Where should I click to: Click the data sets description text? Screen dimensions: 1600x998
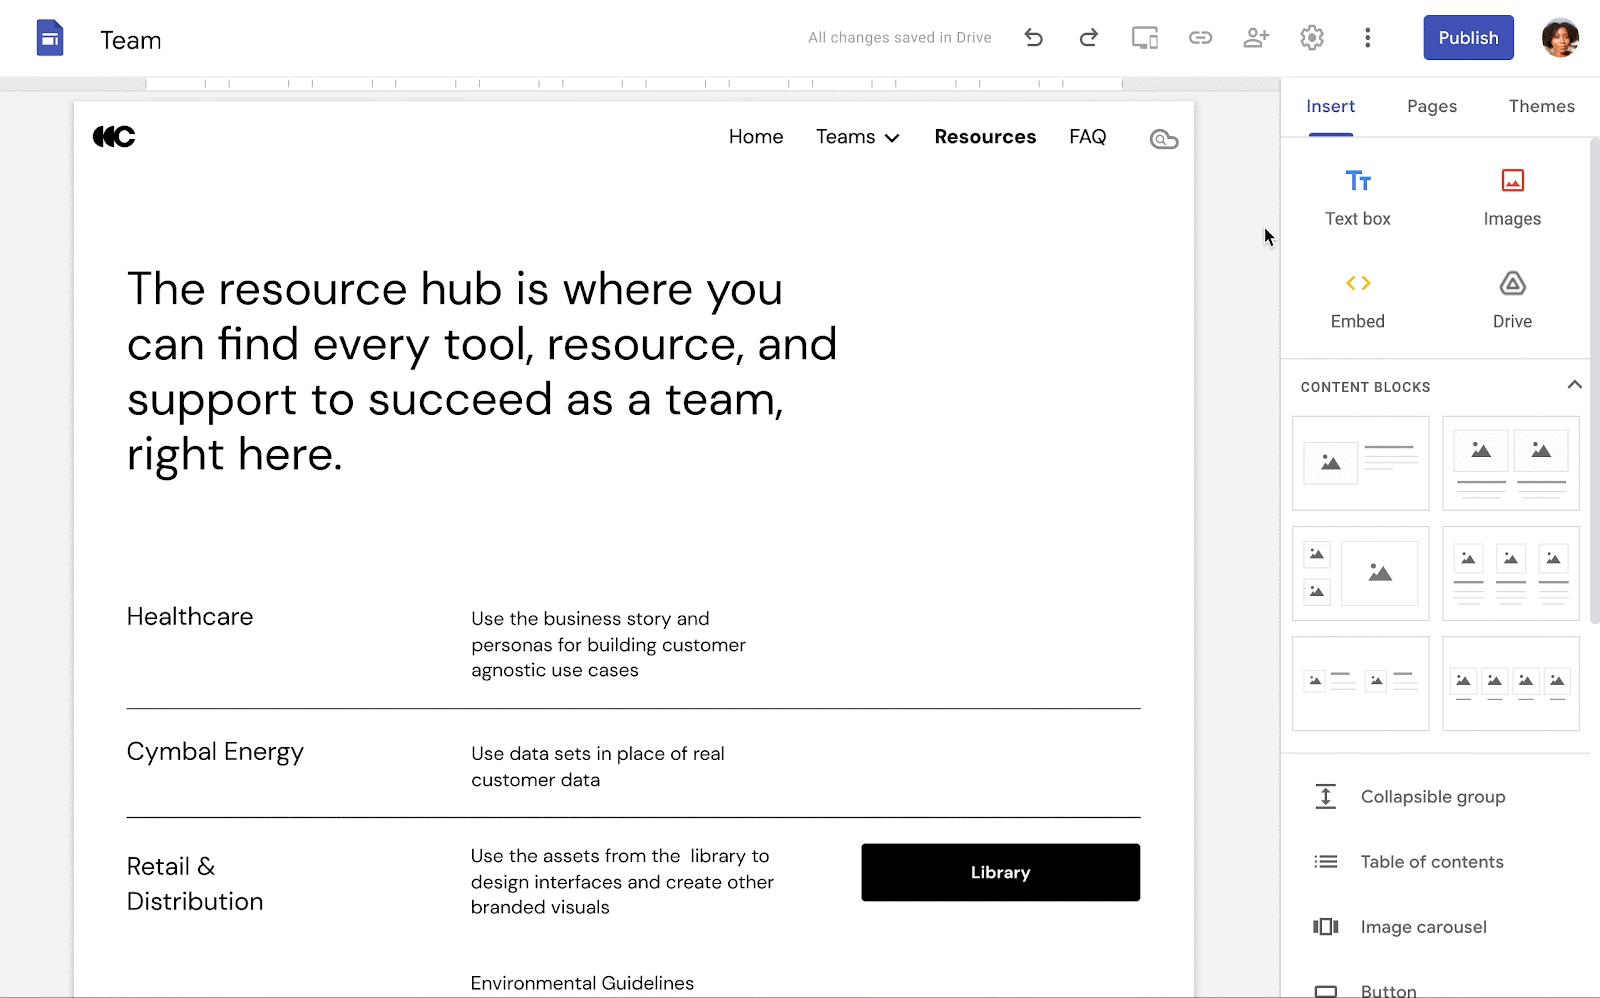tap(598, 767)
